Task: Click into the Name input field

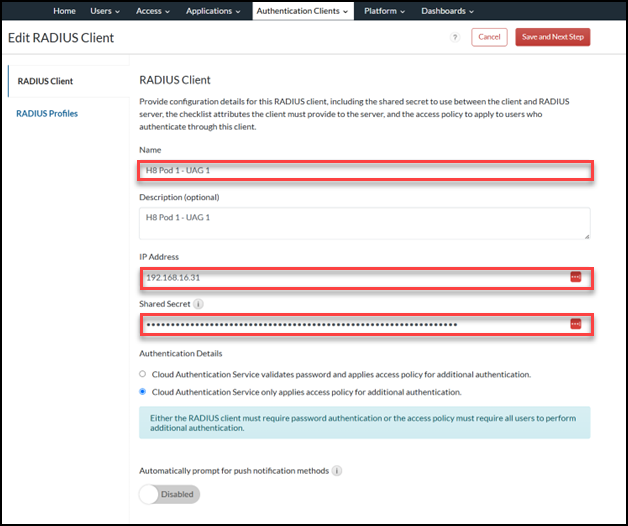Action: pos(365,171)
